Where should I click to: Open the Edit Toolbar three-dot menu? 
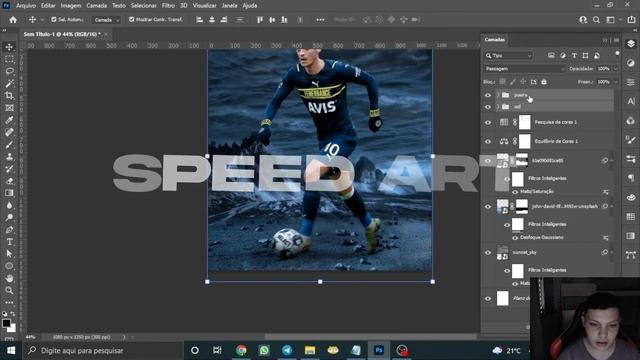pos(9,302)
